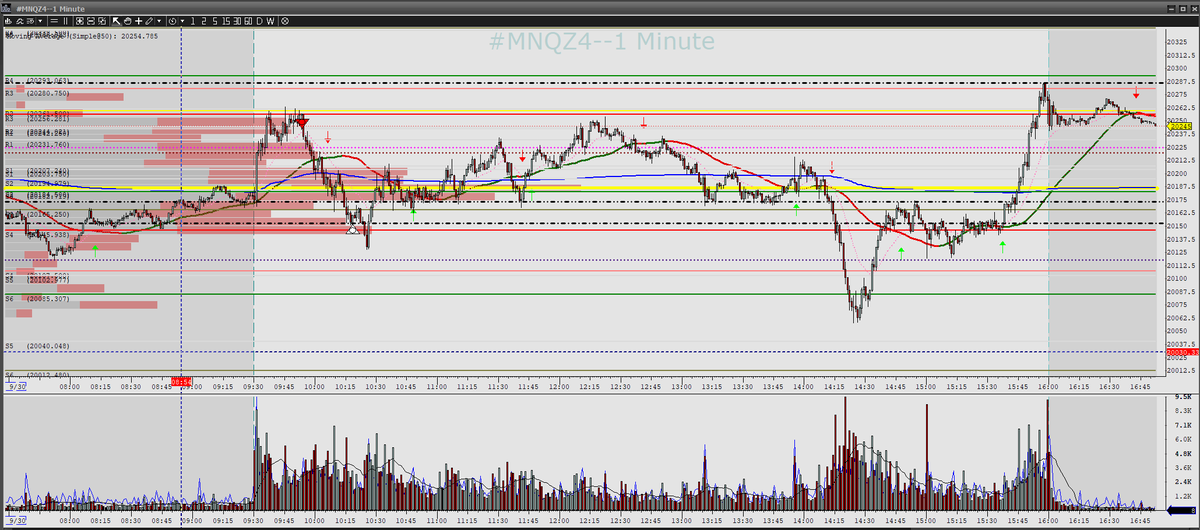Click the 9.5K volume scale value
Viewport: 1200px width, 530px height.
point(1181,398)
